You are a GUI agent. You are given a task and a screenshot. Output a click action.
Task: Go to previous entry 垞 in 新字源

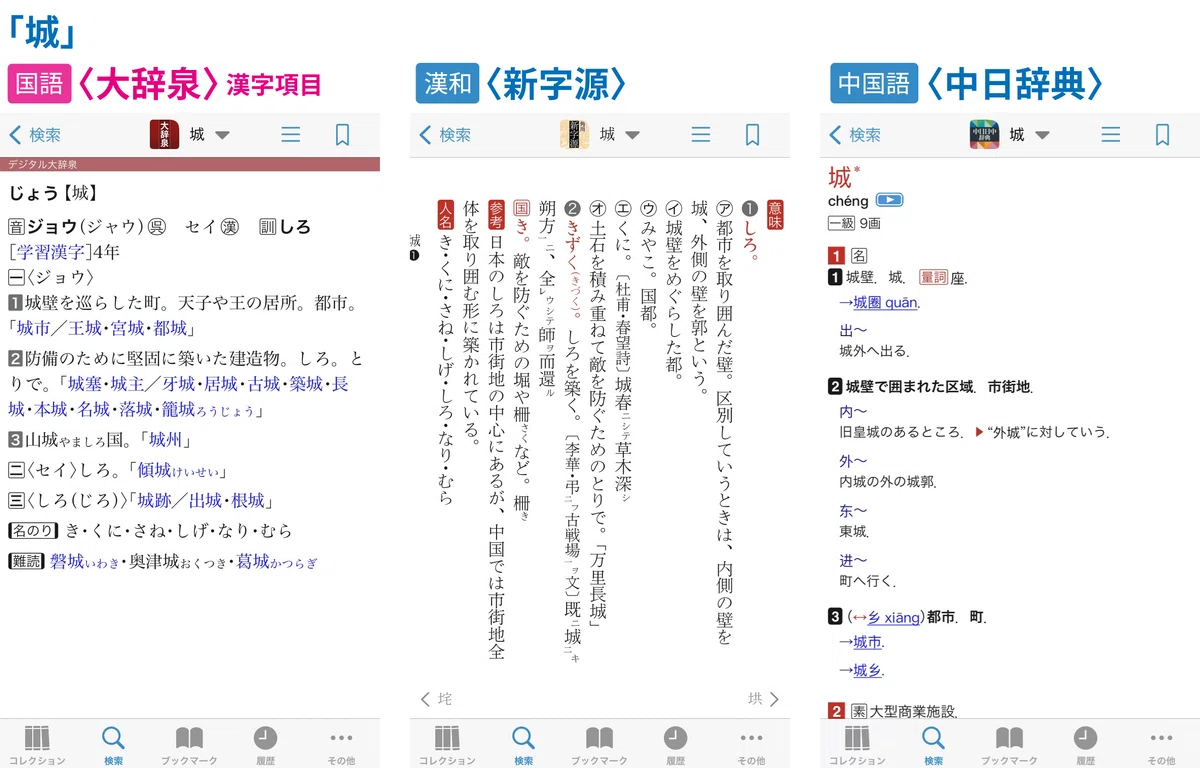pyautogui.click(x=436, y=699)
